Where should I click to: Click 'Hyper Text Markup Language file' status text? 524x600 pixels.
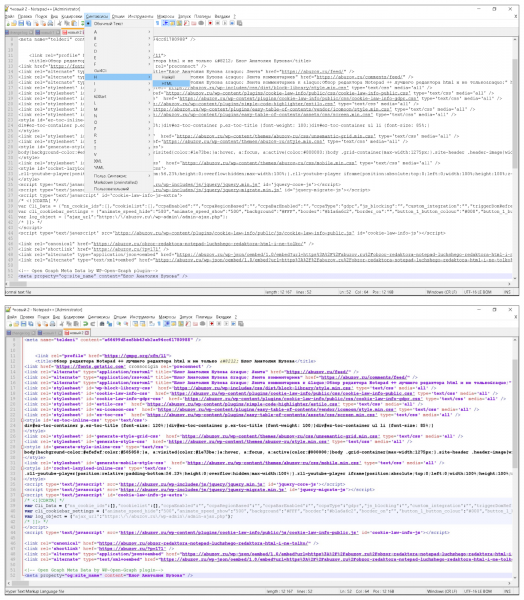(x=35, y=591)
